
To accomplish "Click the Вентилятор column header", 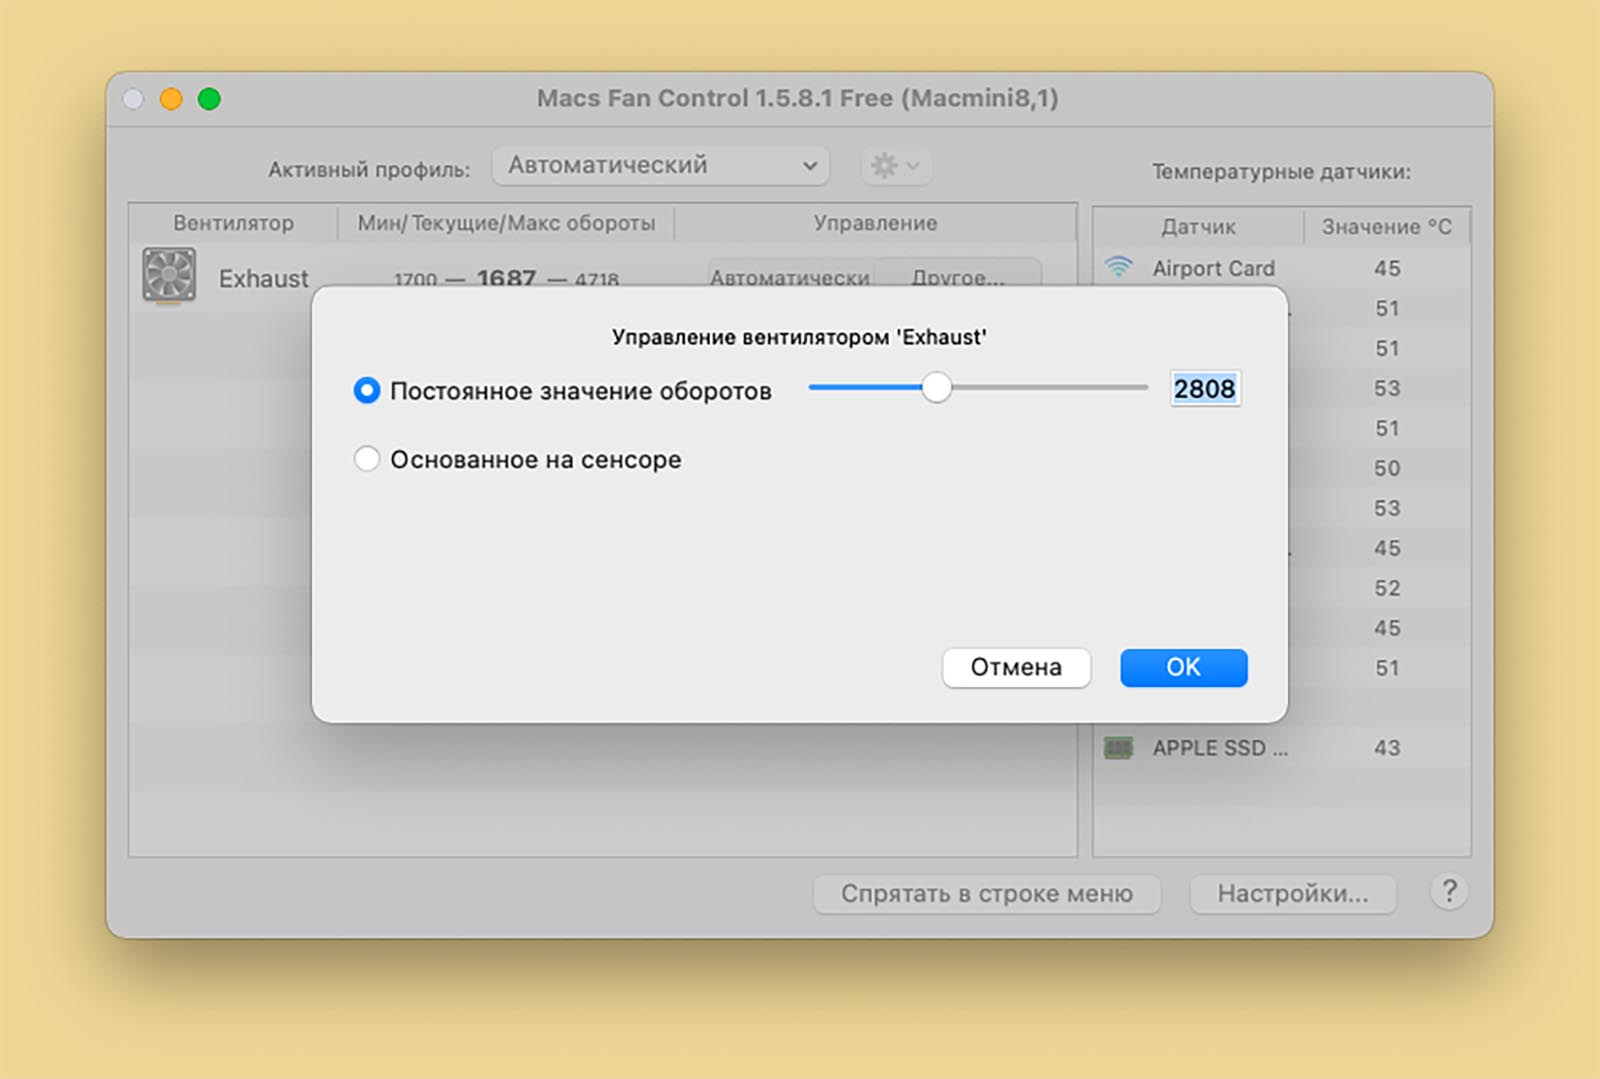I will [x=233, y=223].
